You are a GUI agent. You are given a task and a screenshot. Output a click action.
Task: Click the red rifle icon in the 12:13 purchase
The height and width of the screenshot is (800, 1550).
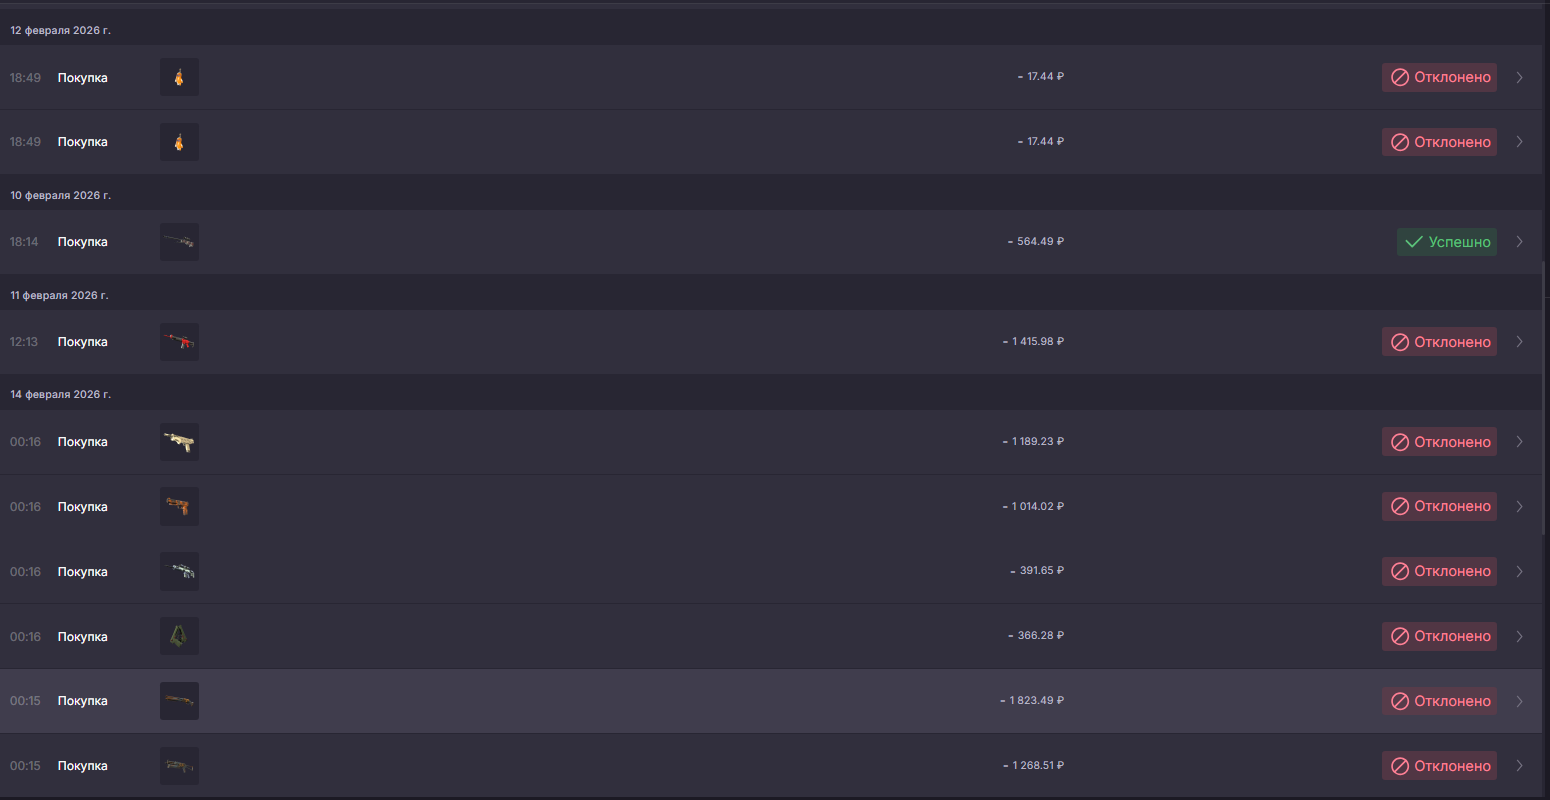pyautogui.click(x=179, y=342)
